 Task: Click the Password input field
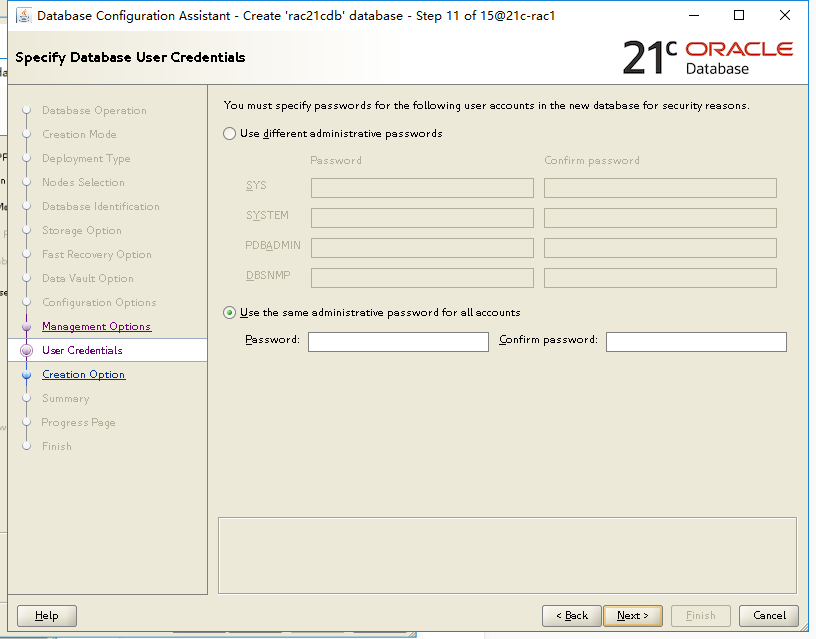click(398, 342)
